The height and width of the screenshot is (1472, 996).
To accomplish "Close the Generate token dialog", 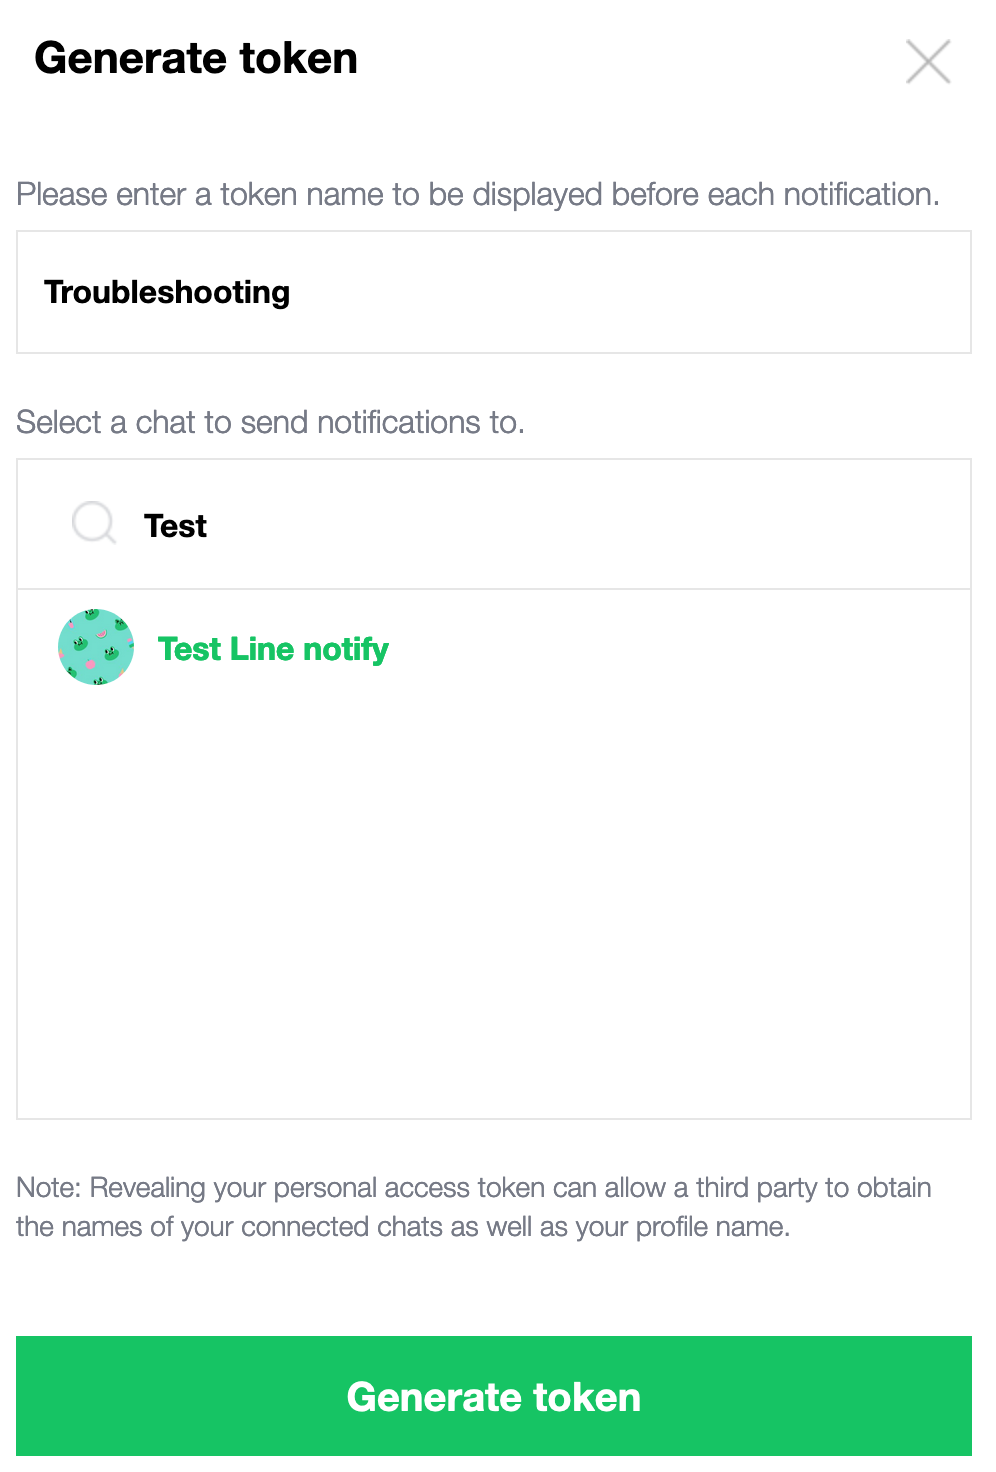I will point(928,62).
